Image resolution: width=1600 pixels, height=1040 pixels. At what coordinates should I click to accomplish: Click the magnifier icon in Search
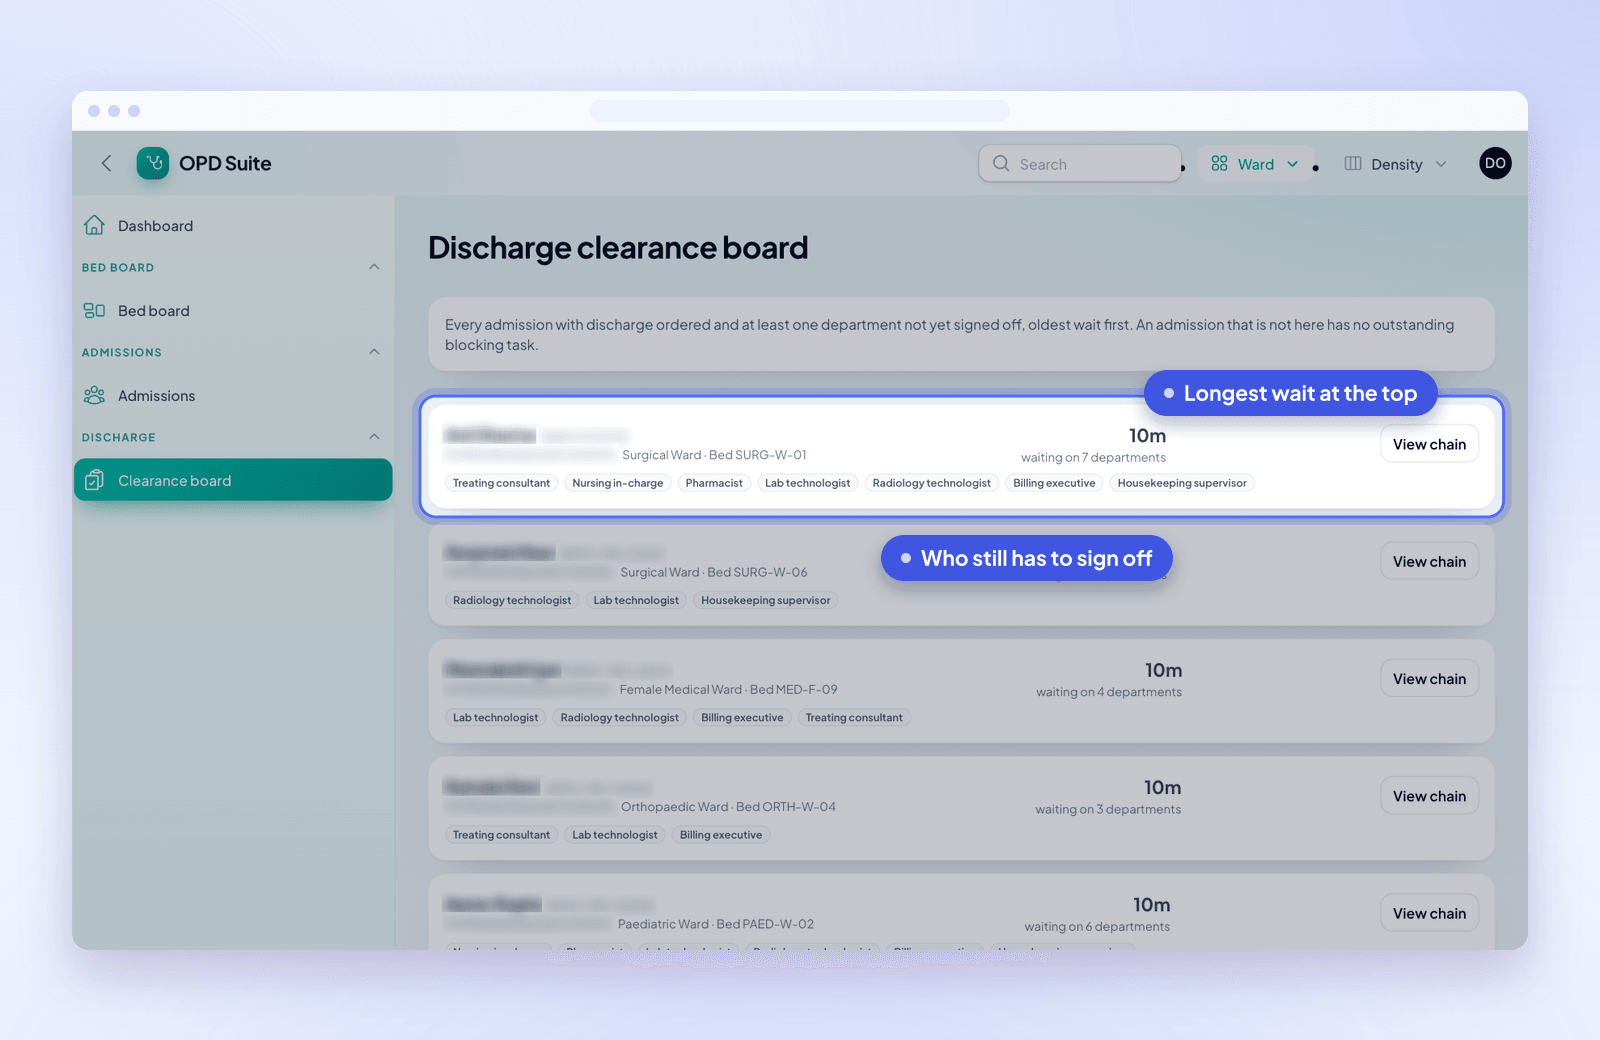[x=1001, y=163]
